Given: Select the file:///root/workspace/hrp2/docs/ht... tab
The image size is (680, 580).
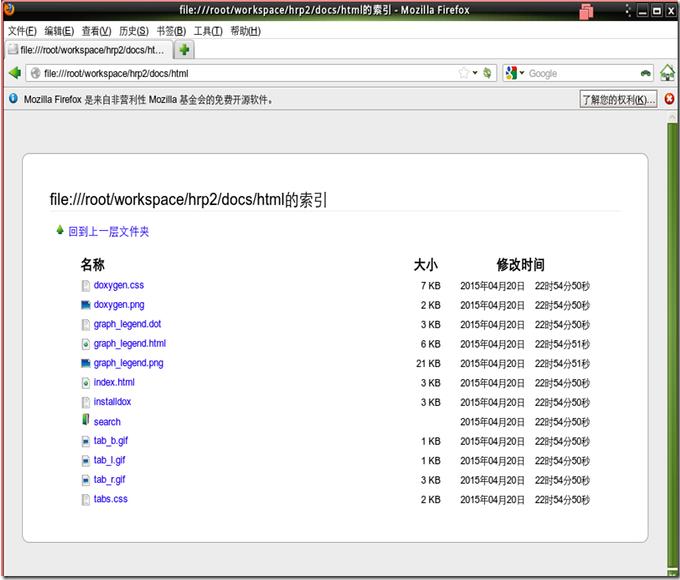Looking at the screenshot, I should tap(89, 50).
